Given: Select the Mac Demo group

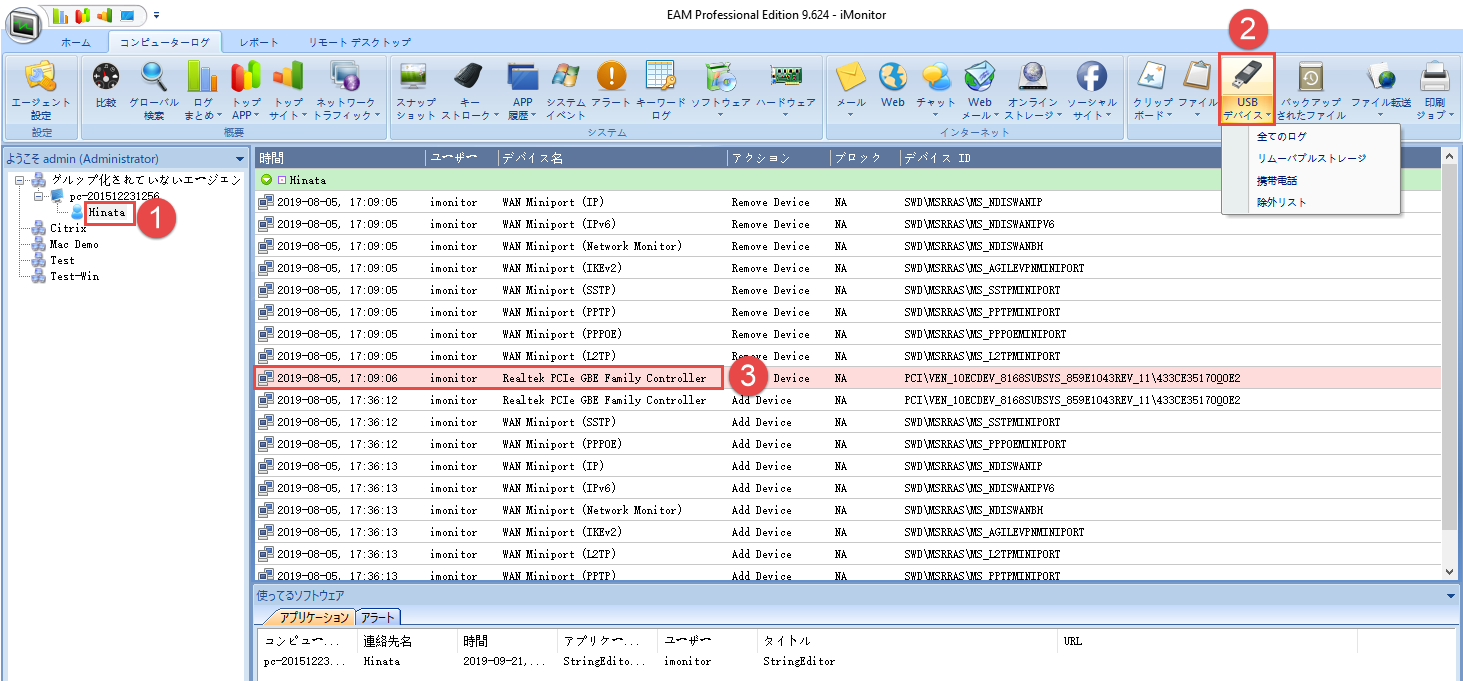Looking at the screenshot, I should tap(74, 244).
